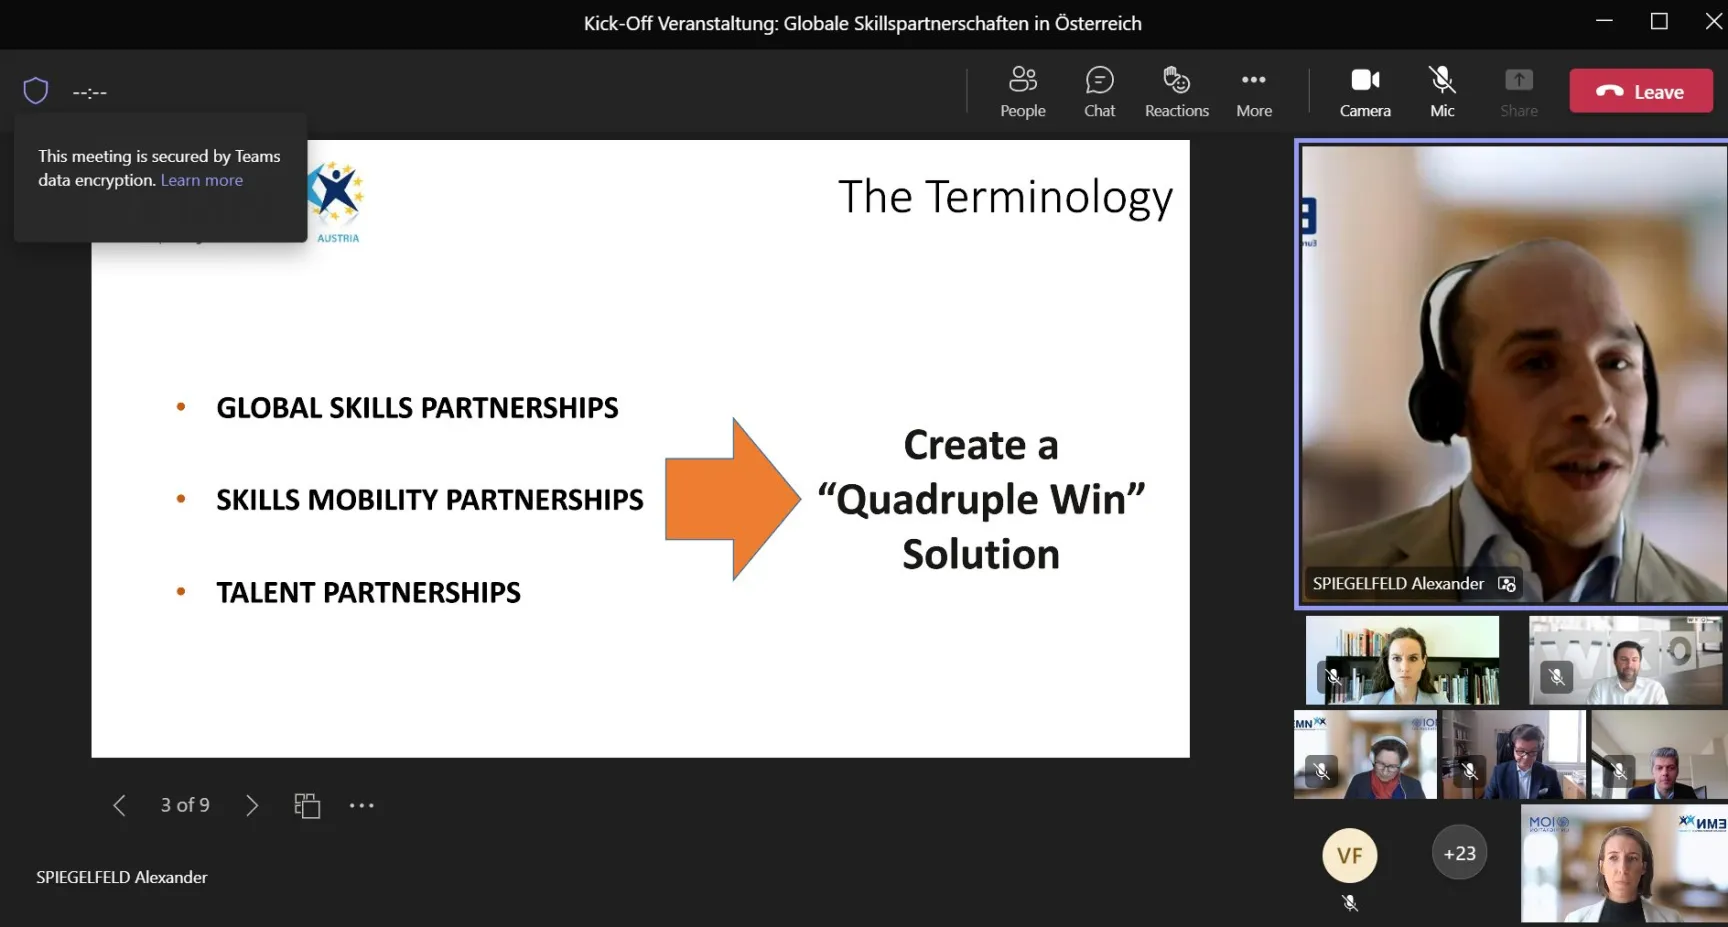Maximize the Teams meeting window
The height and width of the screenshot is (927, 1728).
[1659, 22]
